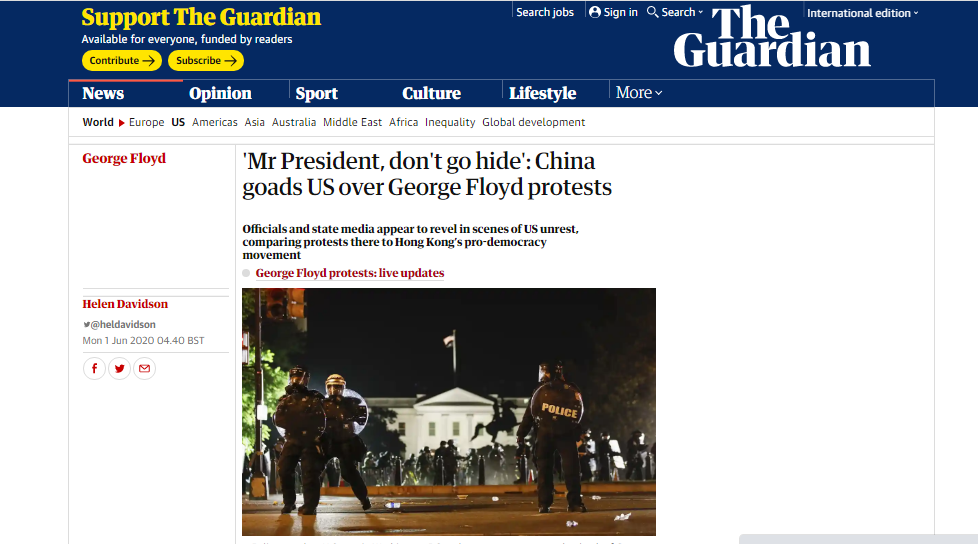978x544 pixels.
Task: Click the Subscribe arrow button
Action: [206, 61]
